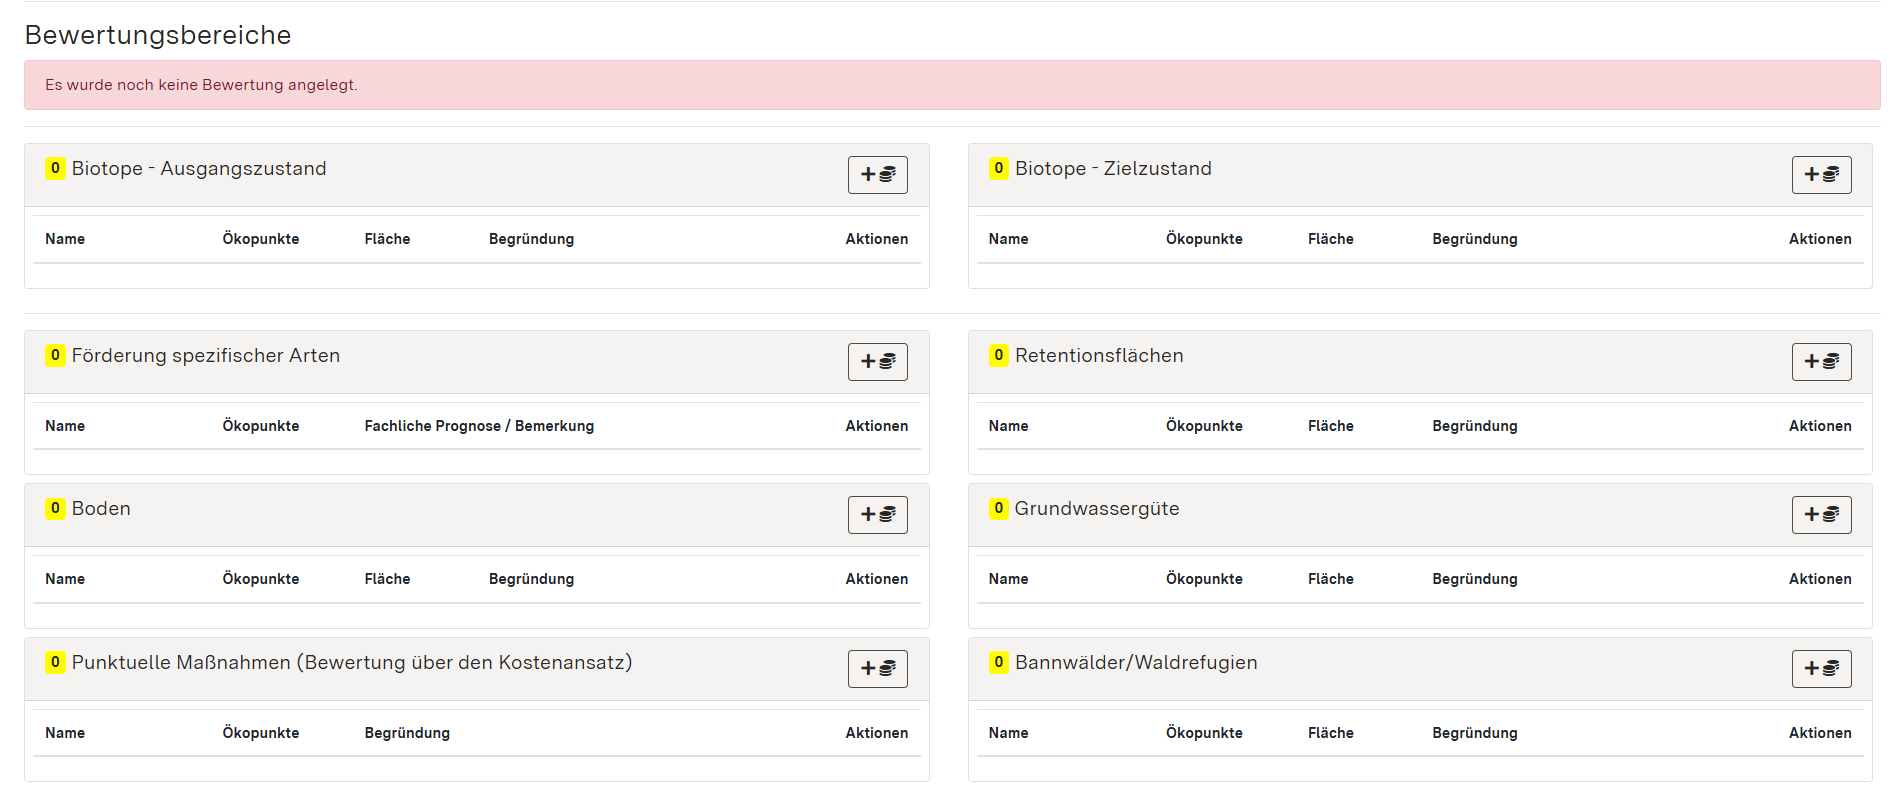This screenshot has width=1902, height=807.
Task: Sort by Name in Biotope - Ausgangszustand
Action: tap(65, 238)
